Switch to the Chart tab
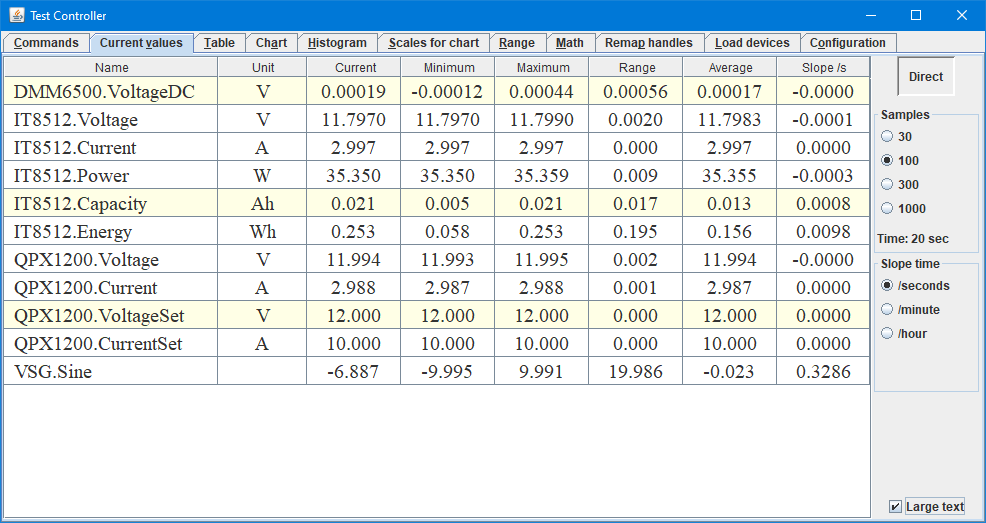The width and height of the screenshot is (986, 523). (272, 43)
